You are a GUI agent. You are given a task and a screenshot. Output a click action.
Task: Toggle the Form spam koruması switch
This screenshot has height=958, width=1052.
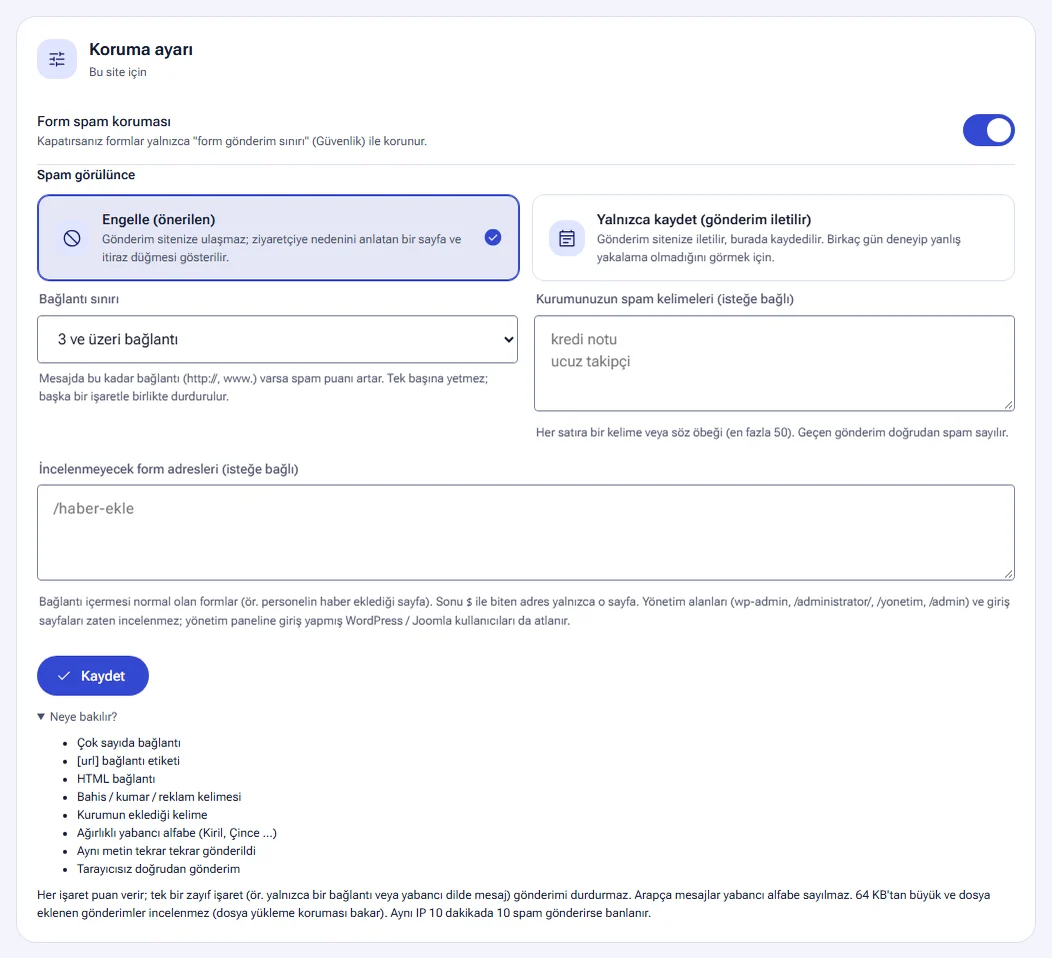pyautogui.click(x=988, y=130)
